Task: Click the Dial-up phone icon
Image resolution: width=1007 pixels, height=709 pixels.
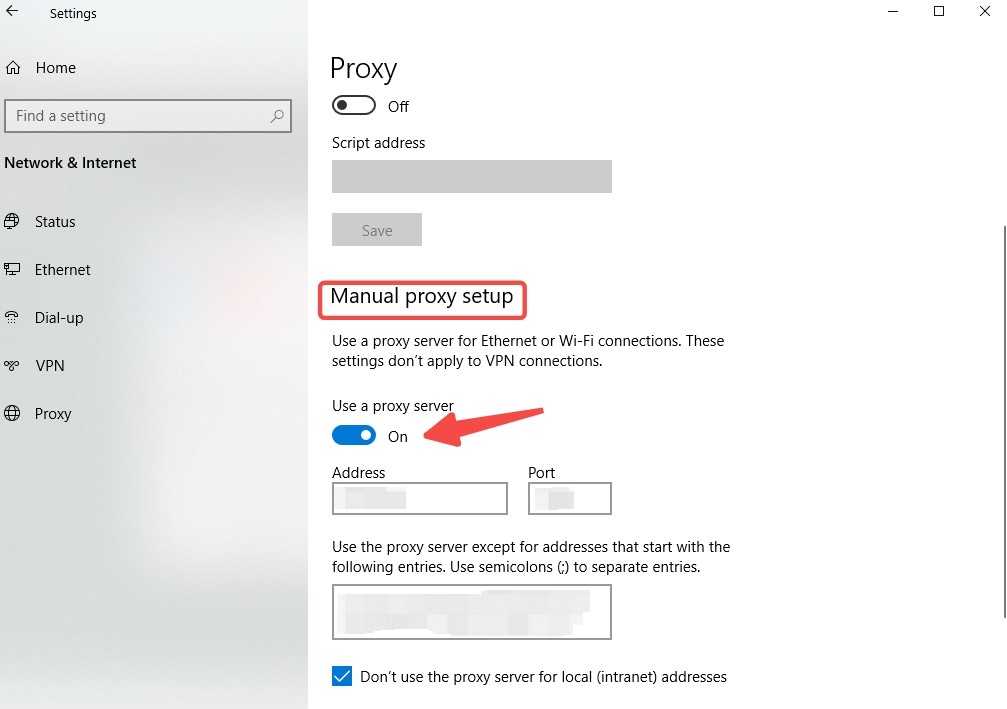Action: (x=12, y=317)
